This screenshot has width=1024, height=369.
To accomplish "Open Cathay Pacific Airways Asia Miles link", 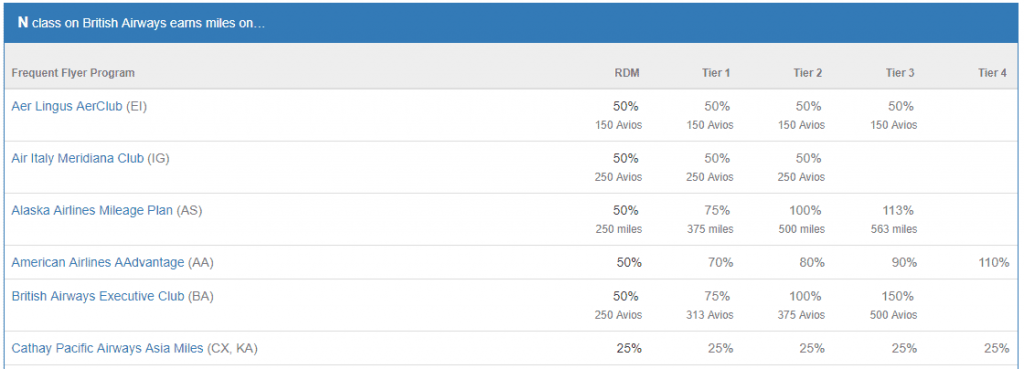I will [107, 348].
